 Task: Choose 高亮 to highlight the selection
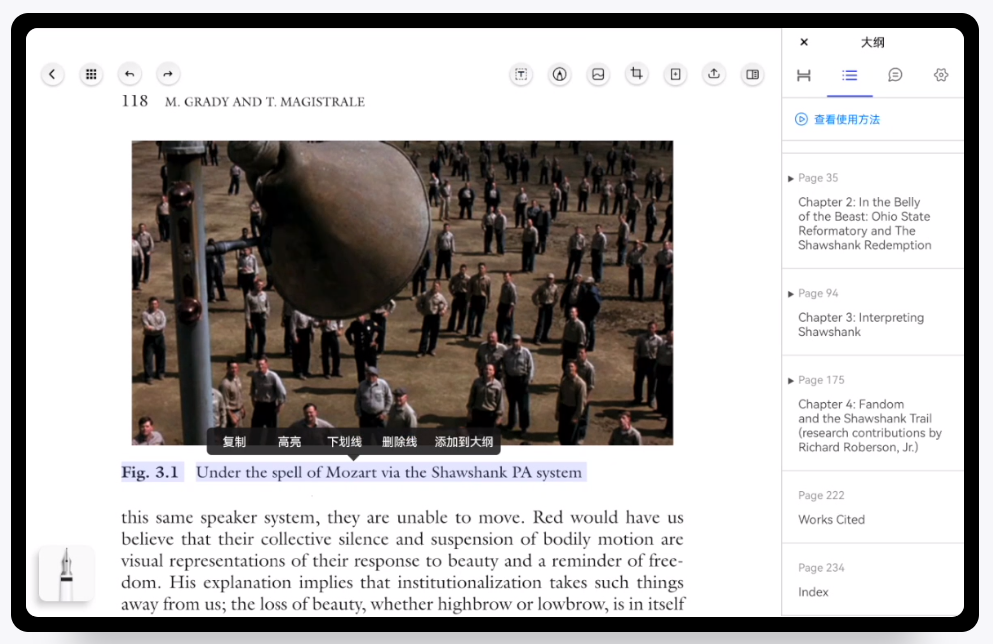(x=289, y=441)
